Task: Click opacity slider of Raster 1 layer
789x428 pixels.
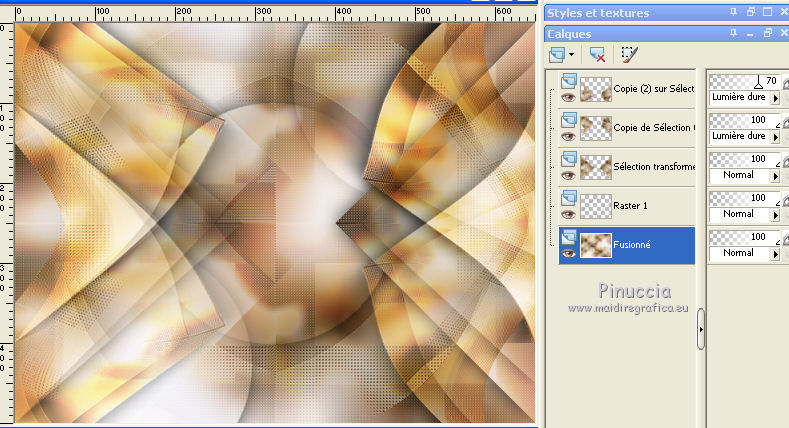Action: click(744, 198)
